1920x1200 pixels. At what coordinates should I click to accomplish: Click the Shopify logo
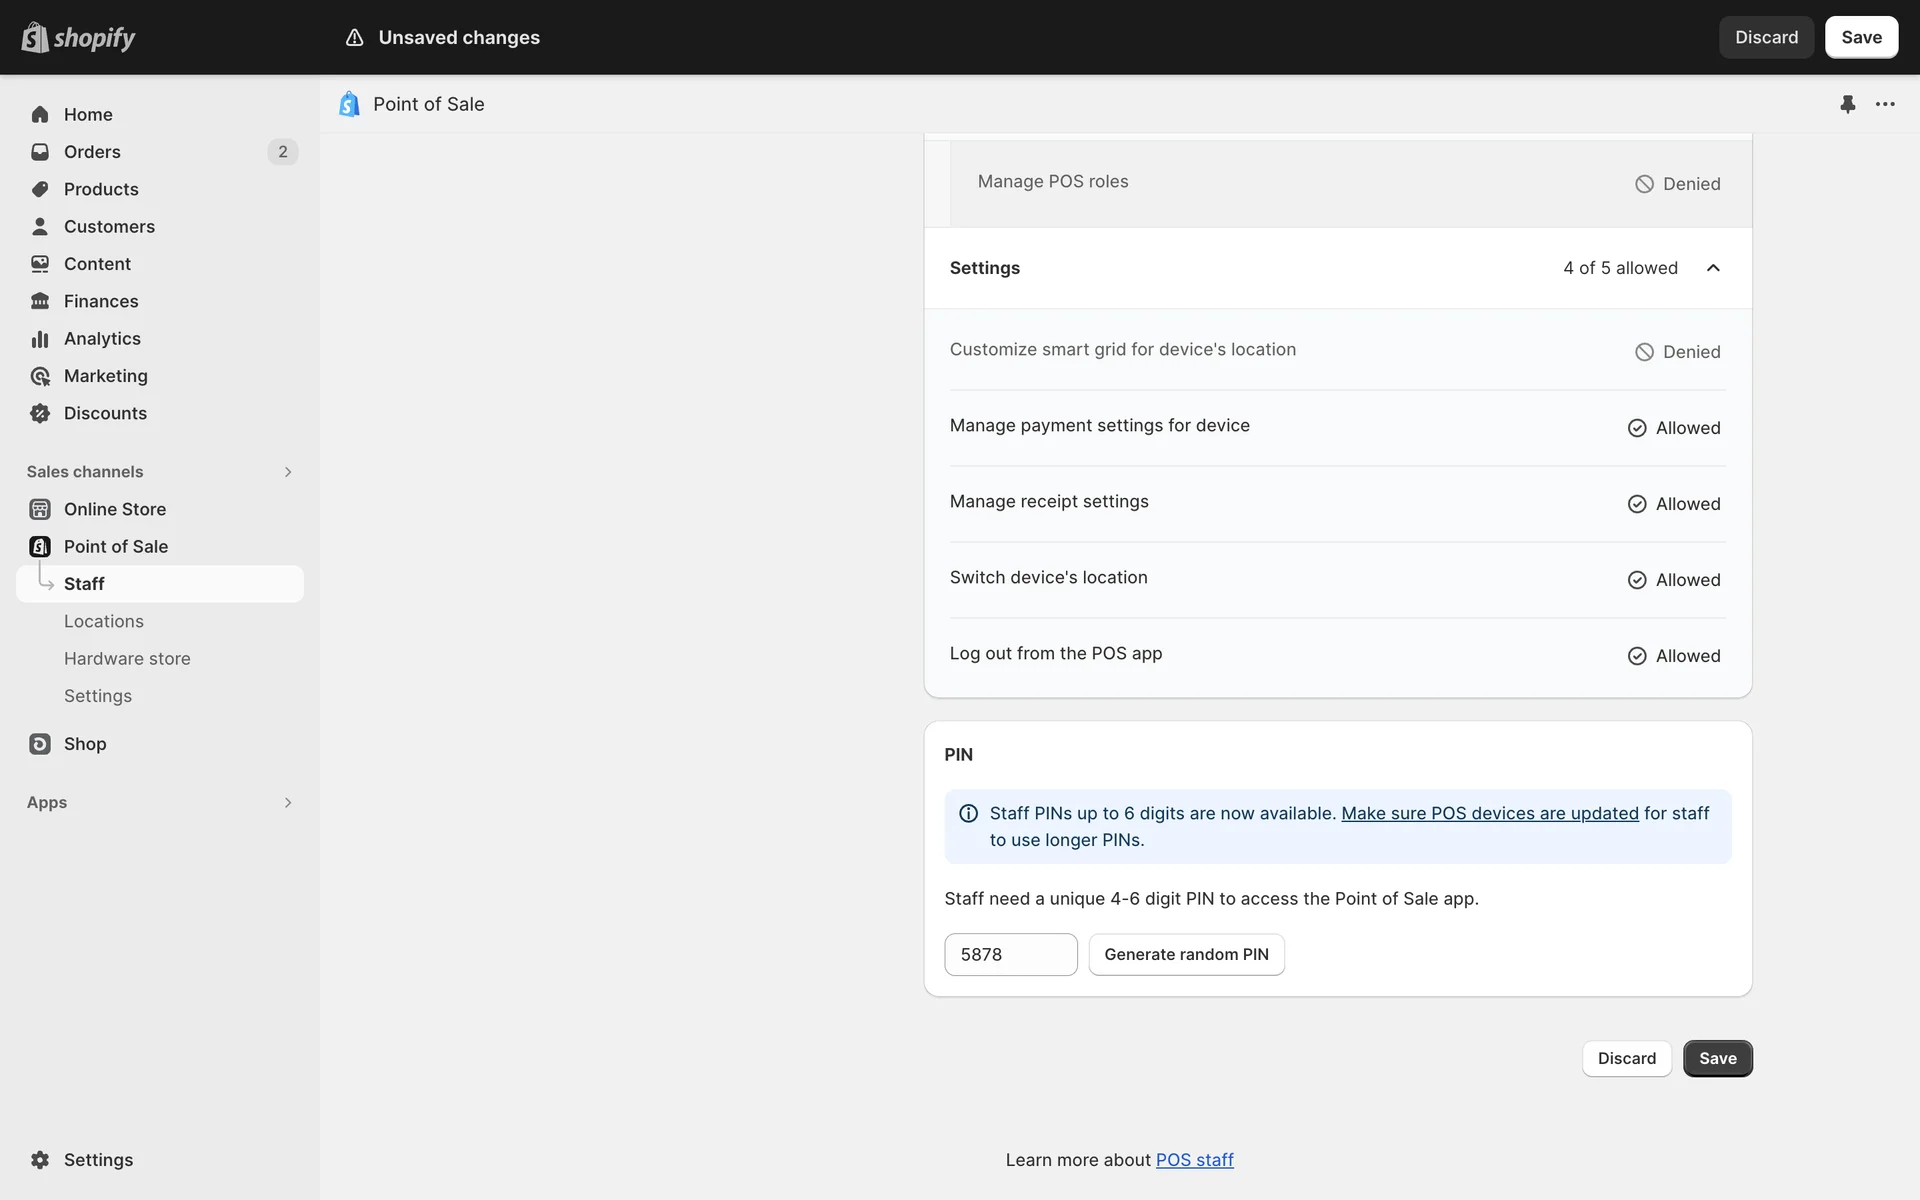pos(78,37)
